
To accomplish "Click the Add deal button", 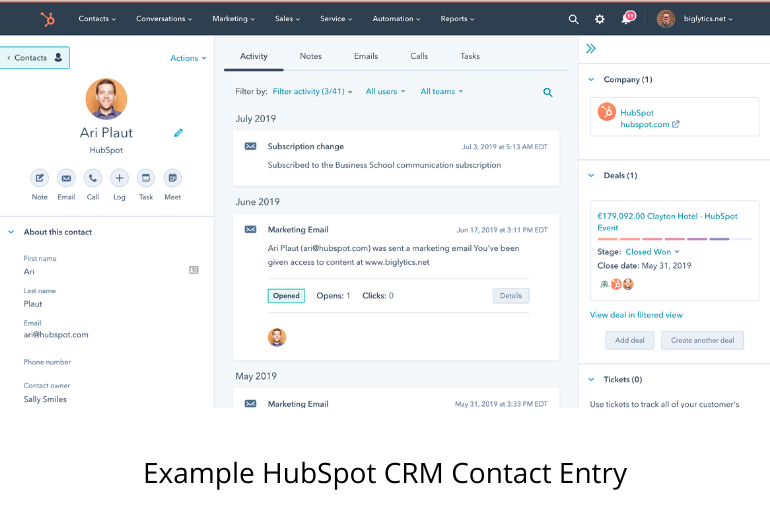I will click(x=630, y=340).
